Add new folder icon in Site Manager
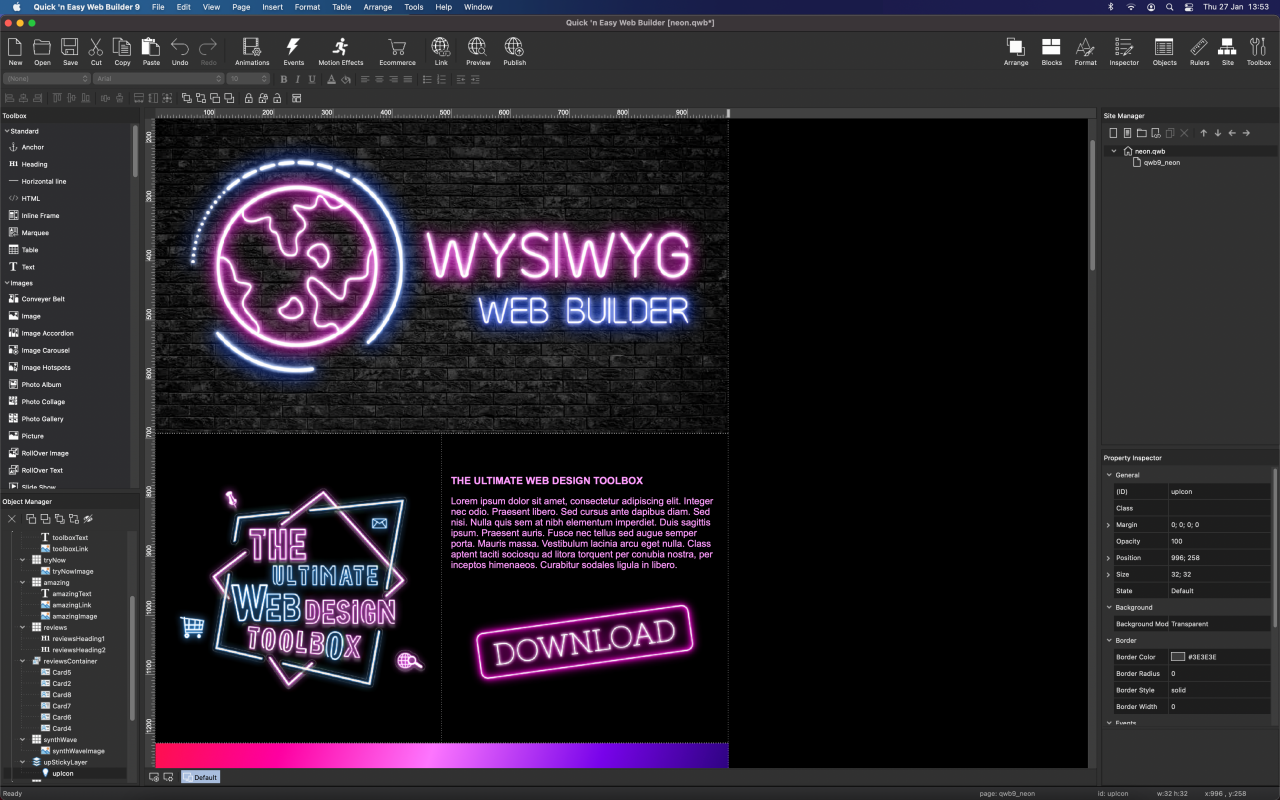Screen dimensions: 1280x800 [x=1142, y=133]
